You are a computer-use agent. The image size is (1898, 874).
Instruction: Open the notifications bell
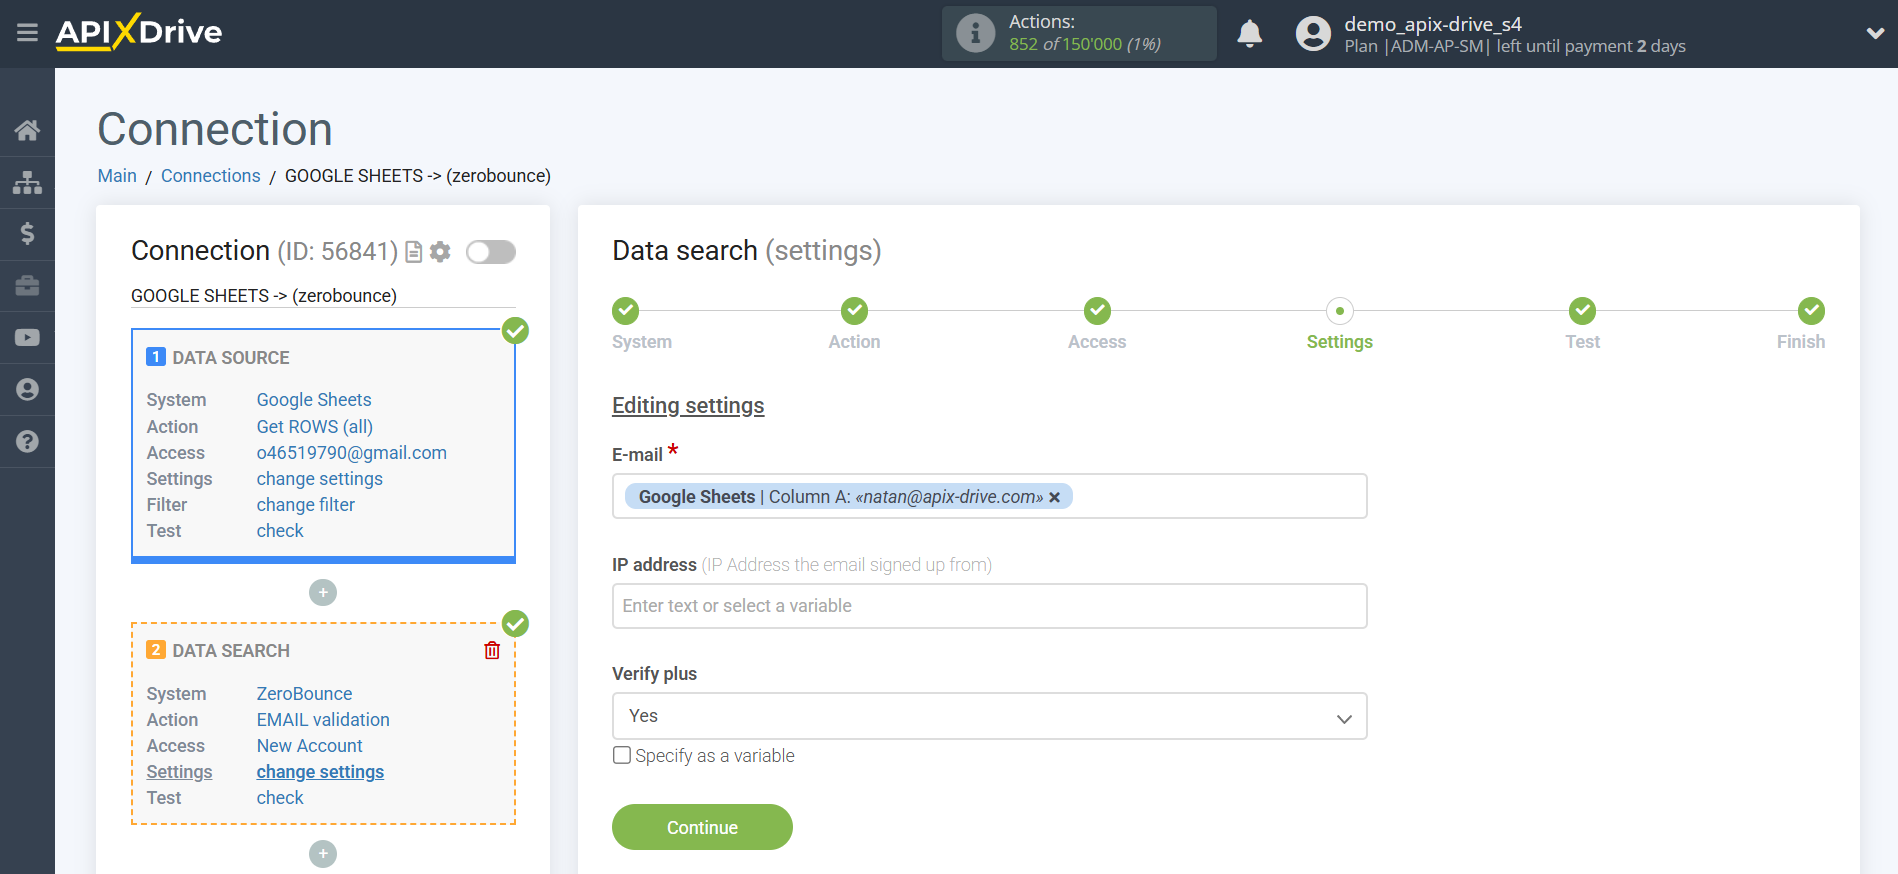pos(1249,33)
